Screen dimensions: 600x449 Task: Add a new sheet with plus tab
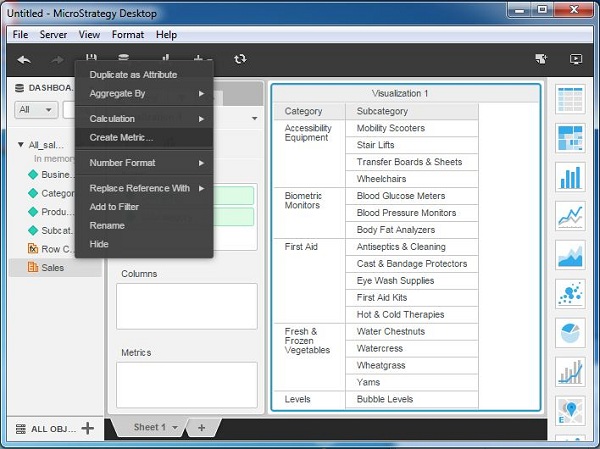click(201, 428)
